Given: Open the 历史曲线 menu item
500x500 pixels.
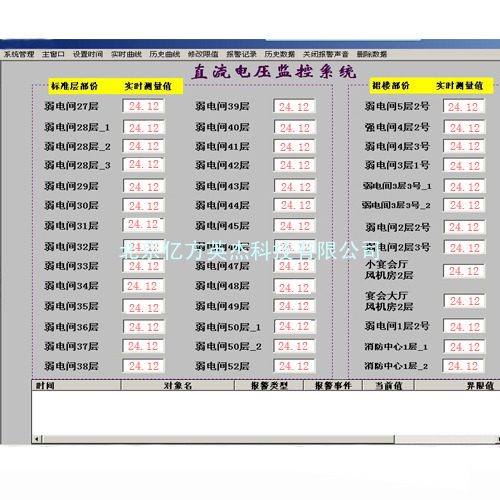Looking at the screenshot, I should click(x=165, y=54).
